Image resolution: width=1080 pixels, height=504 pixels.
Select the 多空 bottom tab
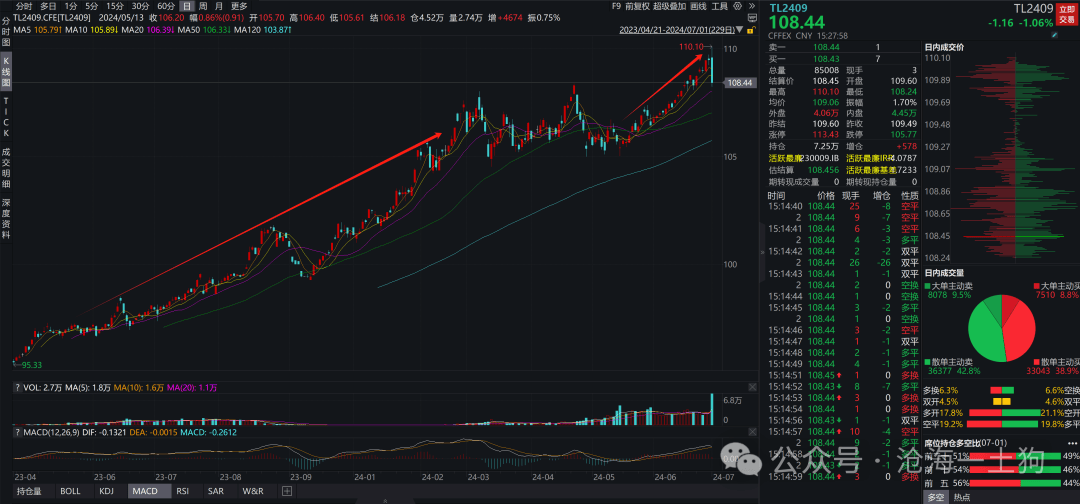tap(934, 495)
